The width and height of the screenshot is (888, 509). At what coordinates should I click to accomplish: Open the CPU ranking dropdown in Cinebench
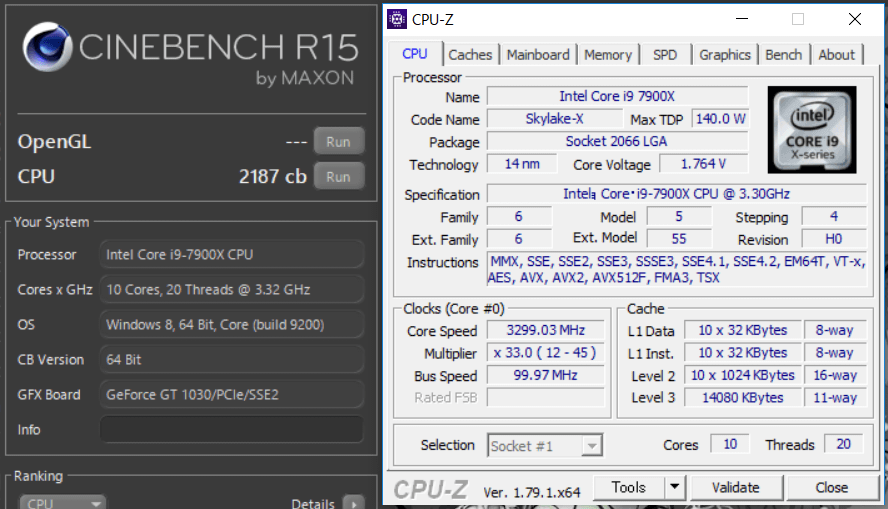click(62, 503)
